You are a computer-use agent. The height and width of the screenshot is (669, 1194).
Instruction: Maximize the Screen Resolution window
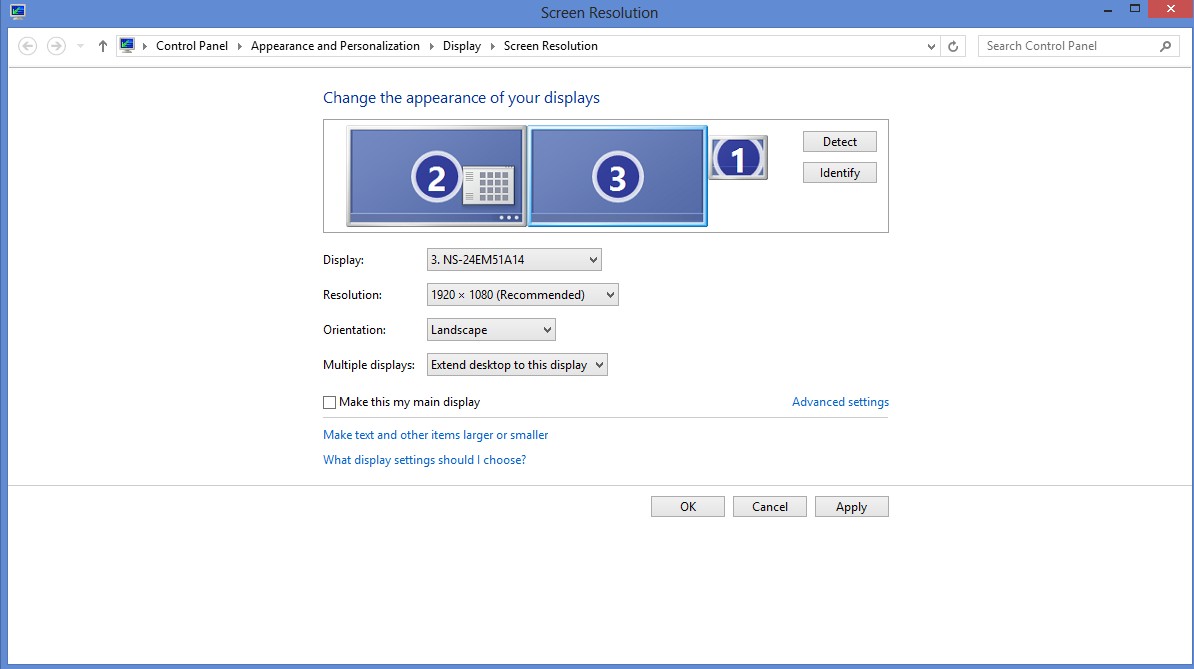click(x=1135, y=8)
